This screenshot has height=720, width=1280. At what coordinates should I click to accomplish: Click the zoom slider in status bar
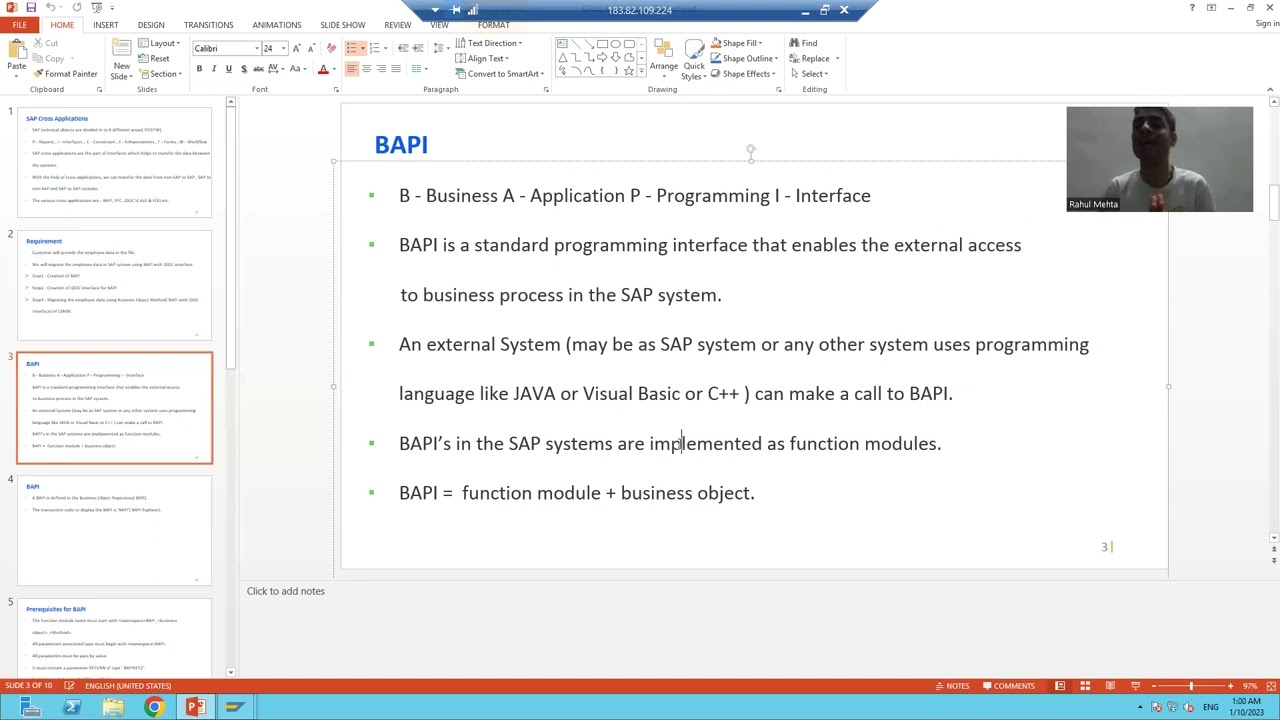(x=1191, y=686)
